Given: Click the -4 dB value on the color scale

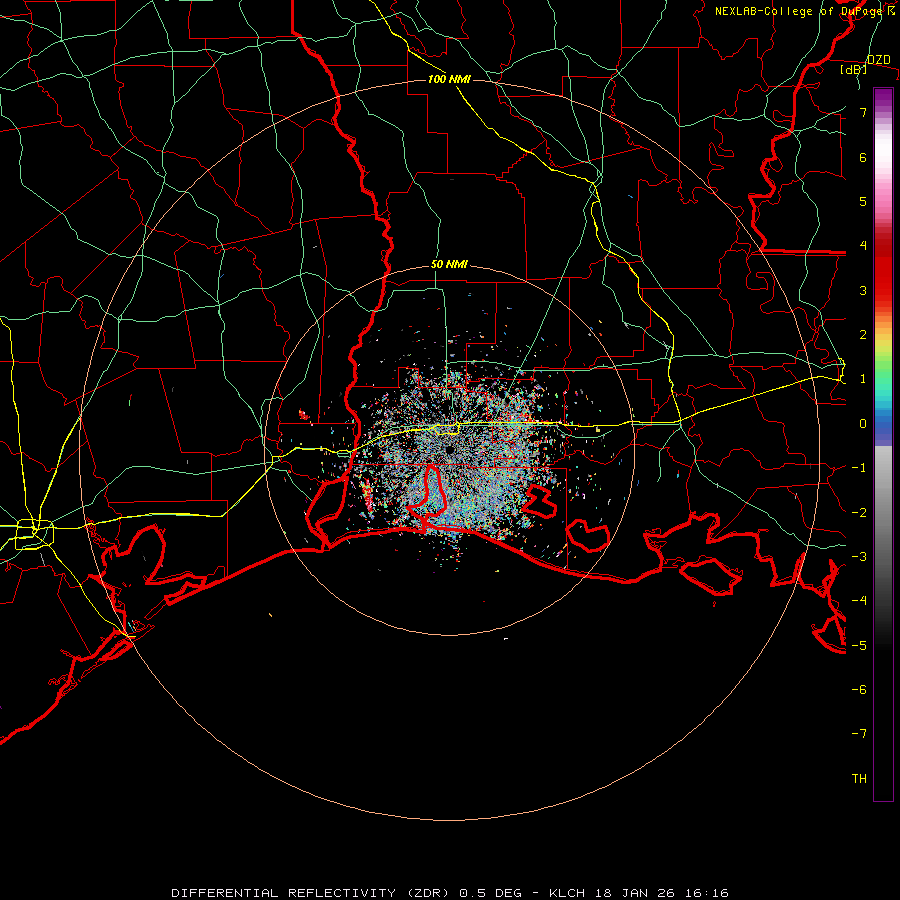Looking at the screenshot, I should point(859,601).
